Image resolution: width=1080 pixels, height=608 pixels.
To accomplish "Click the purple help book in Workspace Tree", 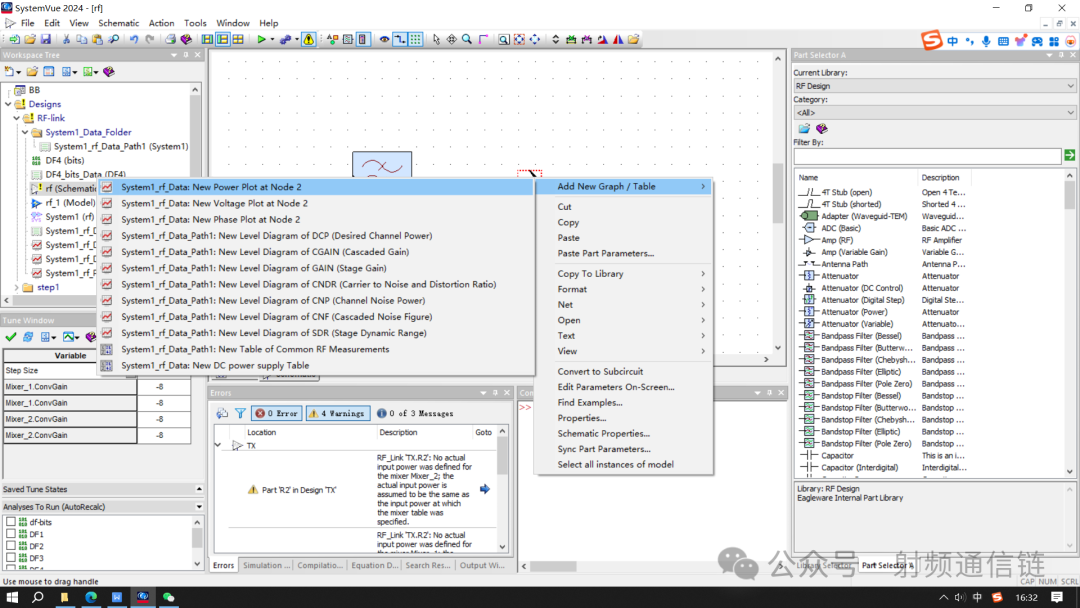I will click(109, 72).
